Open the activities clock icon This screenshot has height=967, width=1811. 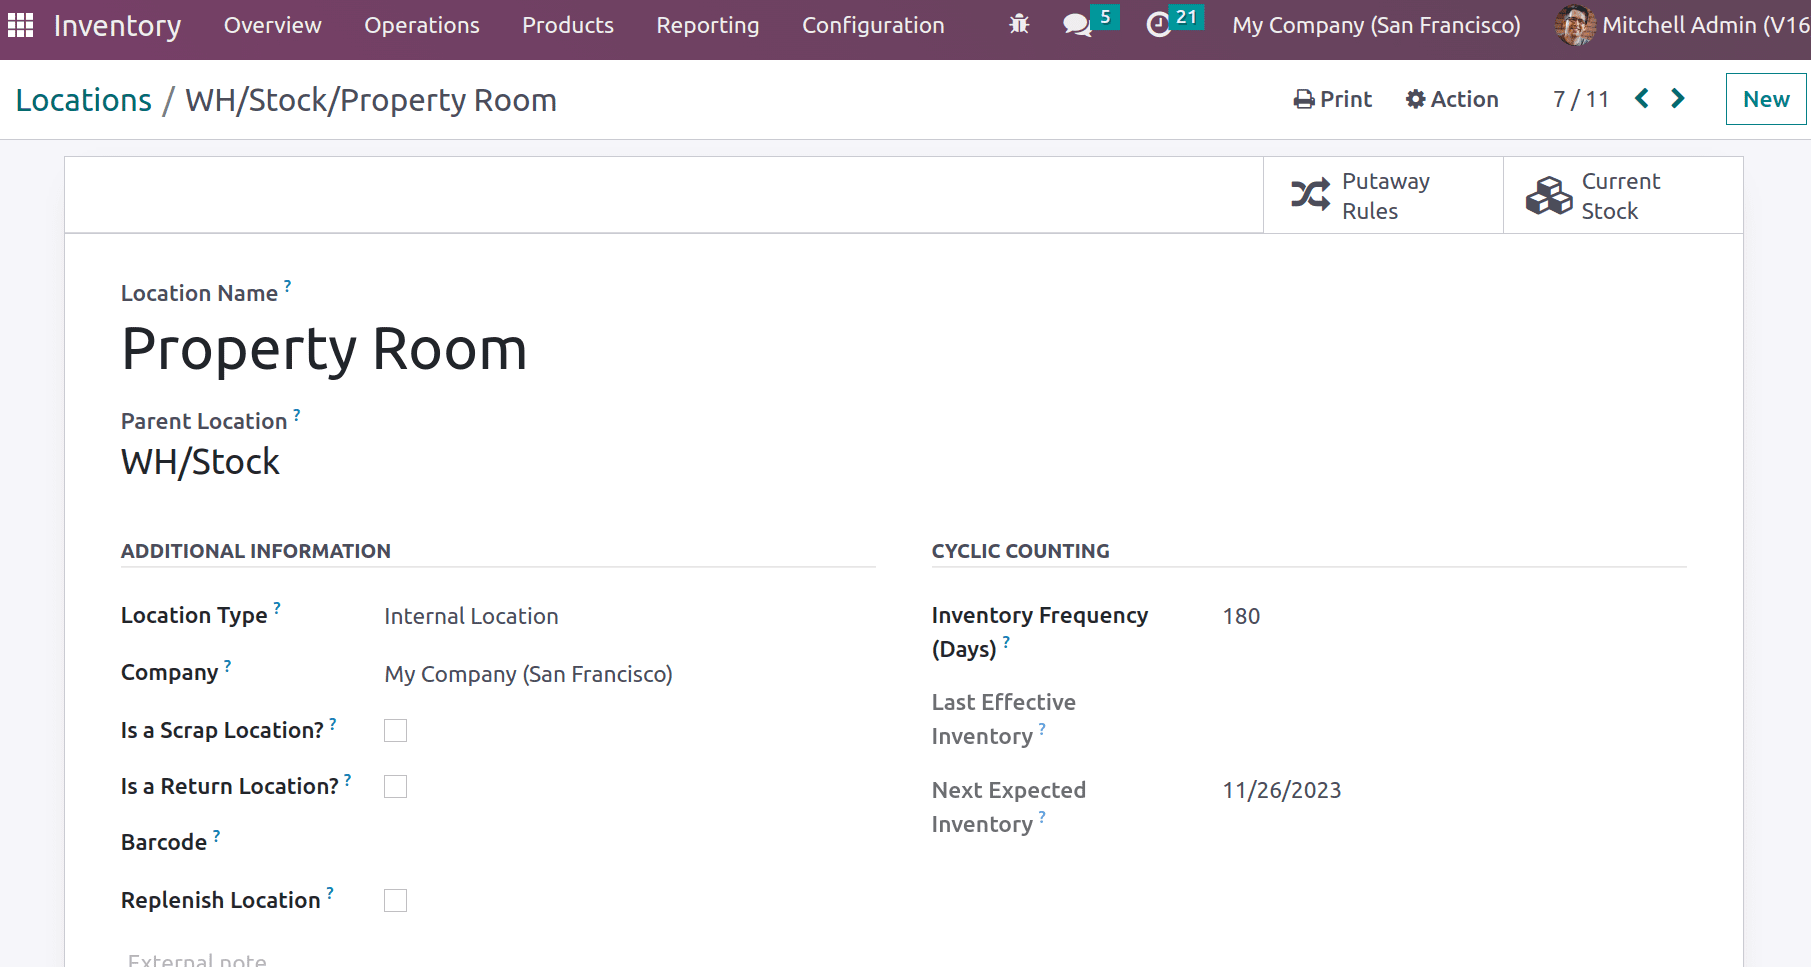tap(1159, 25)
